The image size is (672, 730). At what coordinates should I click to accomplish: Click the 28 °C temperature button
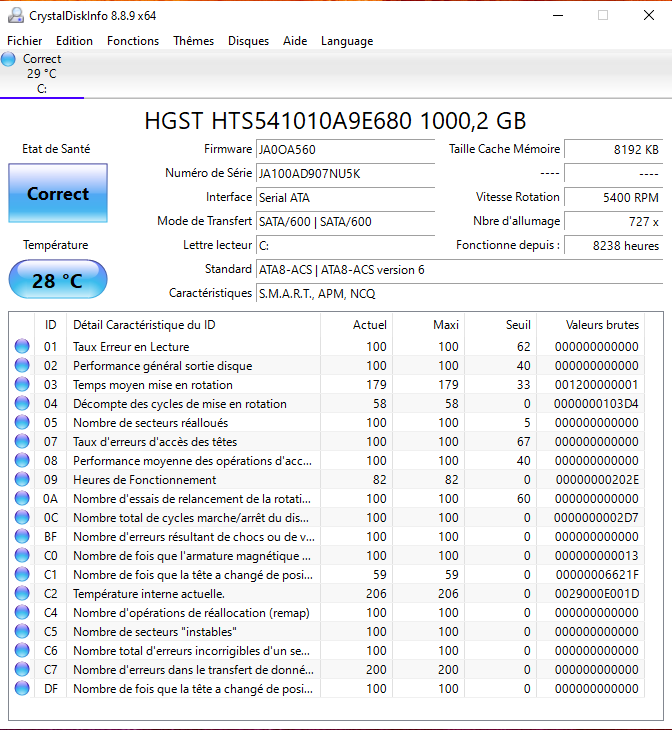58,280
